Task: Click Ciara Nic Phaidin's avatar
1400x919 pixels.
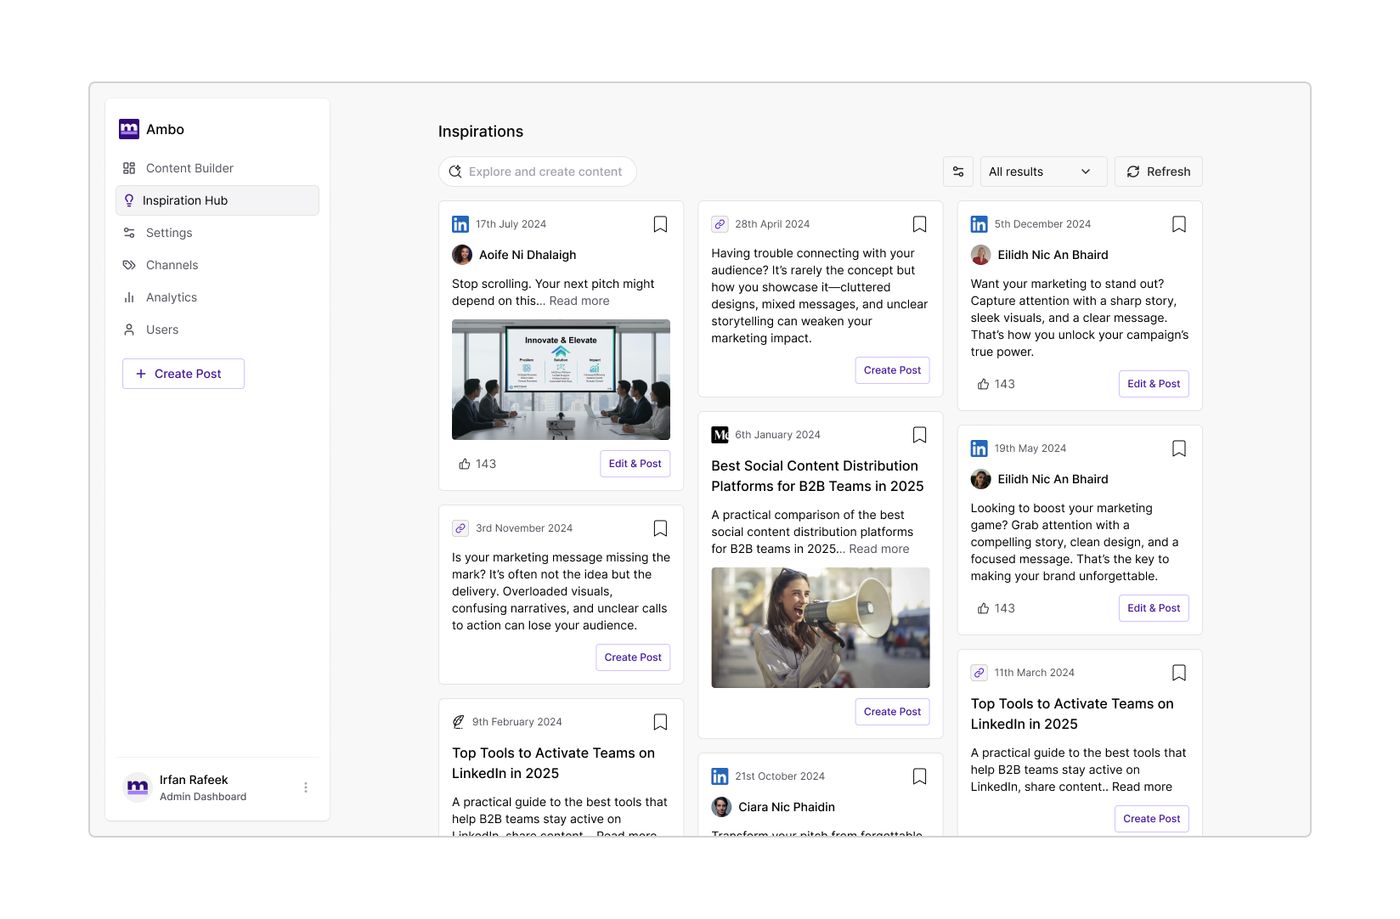Action: pyautogui.click(x=721, y=807)
